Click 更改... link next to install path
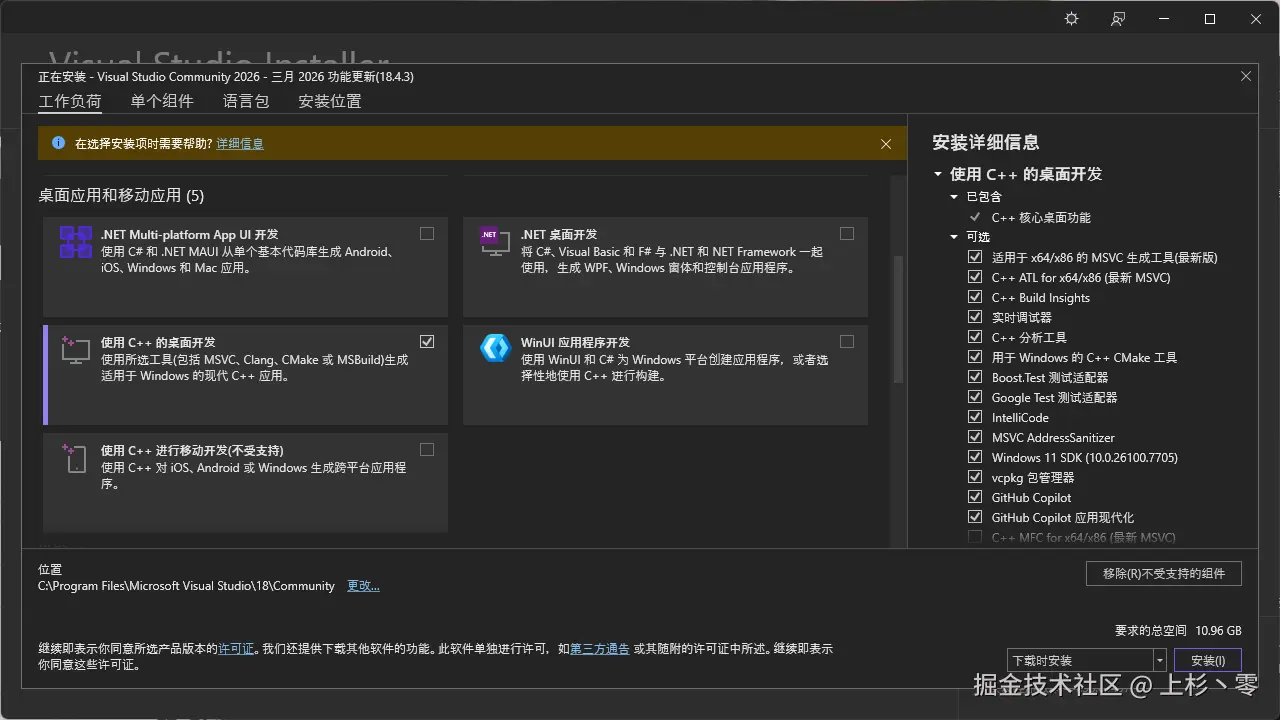 (363, 586)
